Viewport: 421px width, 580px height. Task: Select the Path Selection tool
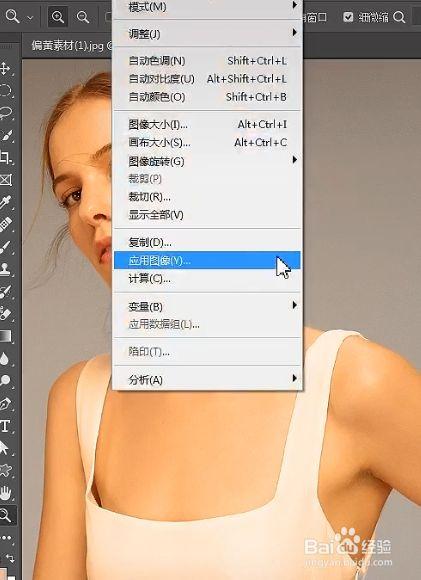4,448
